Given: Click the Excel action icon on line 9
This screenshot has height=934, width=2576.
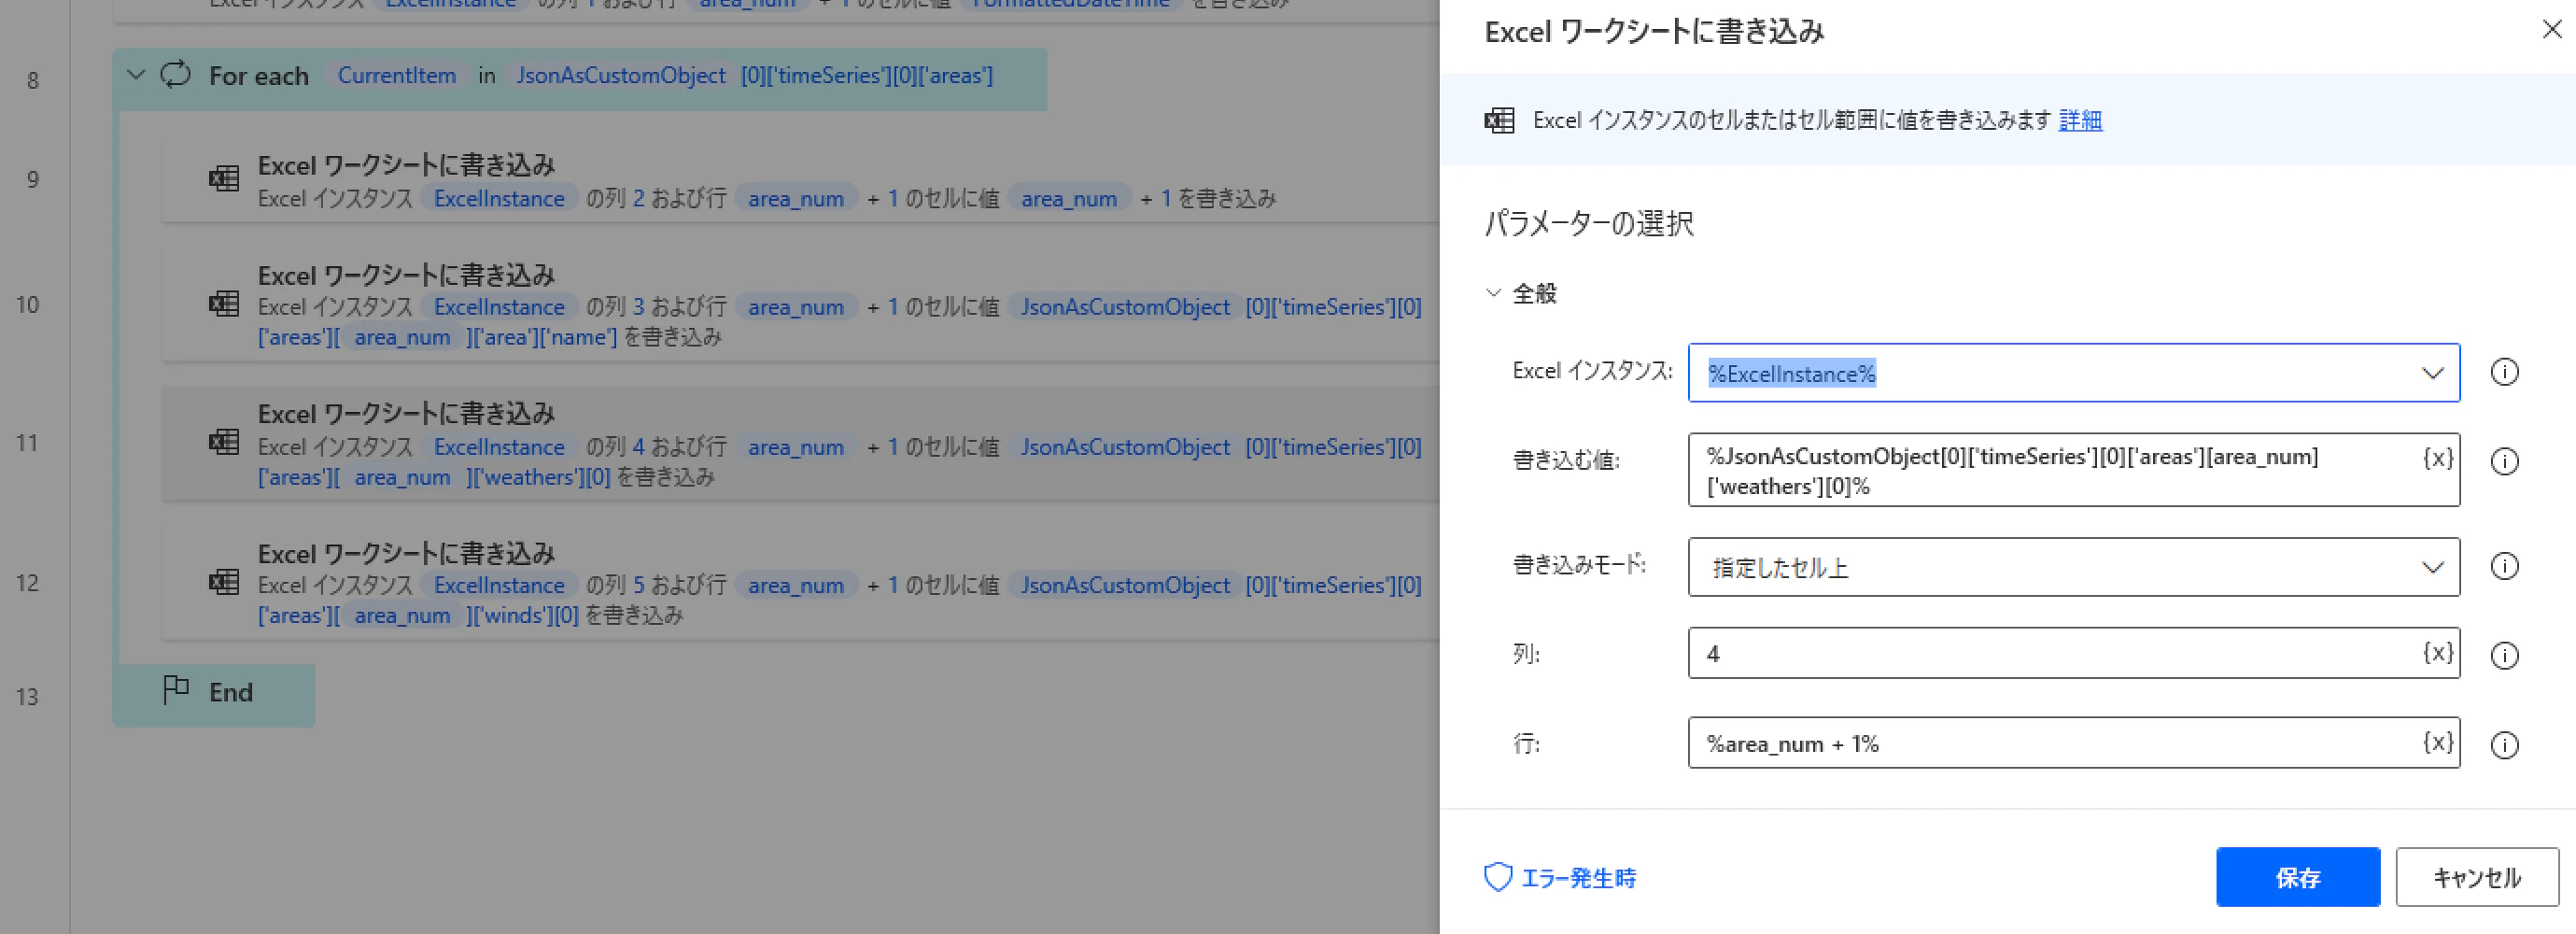Looking at the screenshot, I should 224,179.
